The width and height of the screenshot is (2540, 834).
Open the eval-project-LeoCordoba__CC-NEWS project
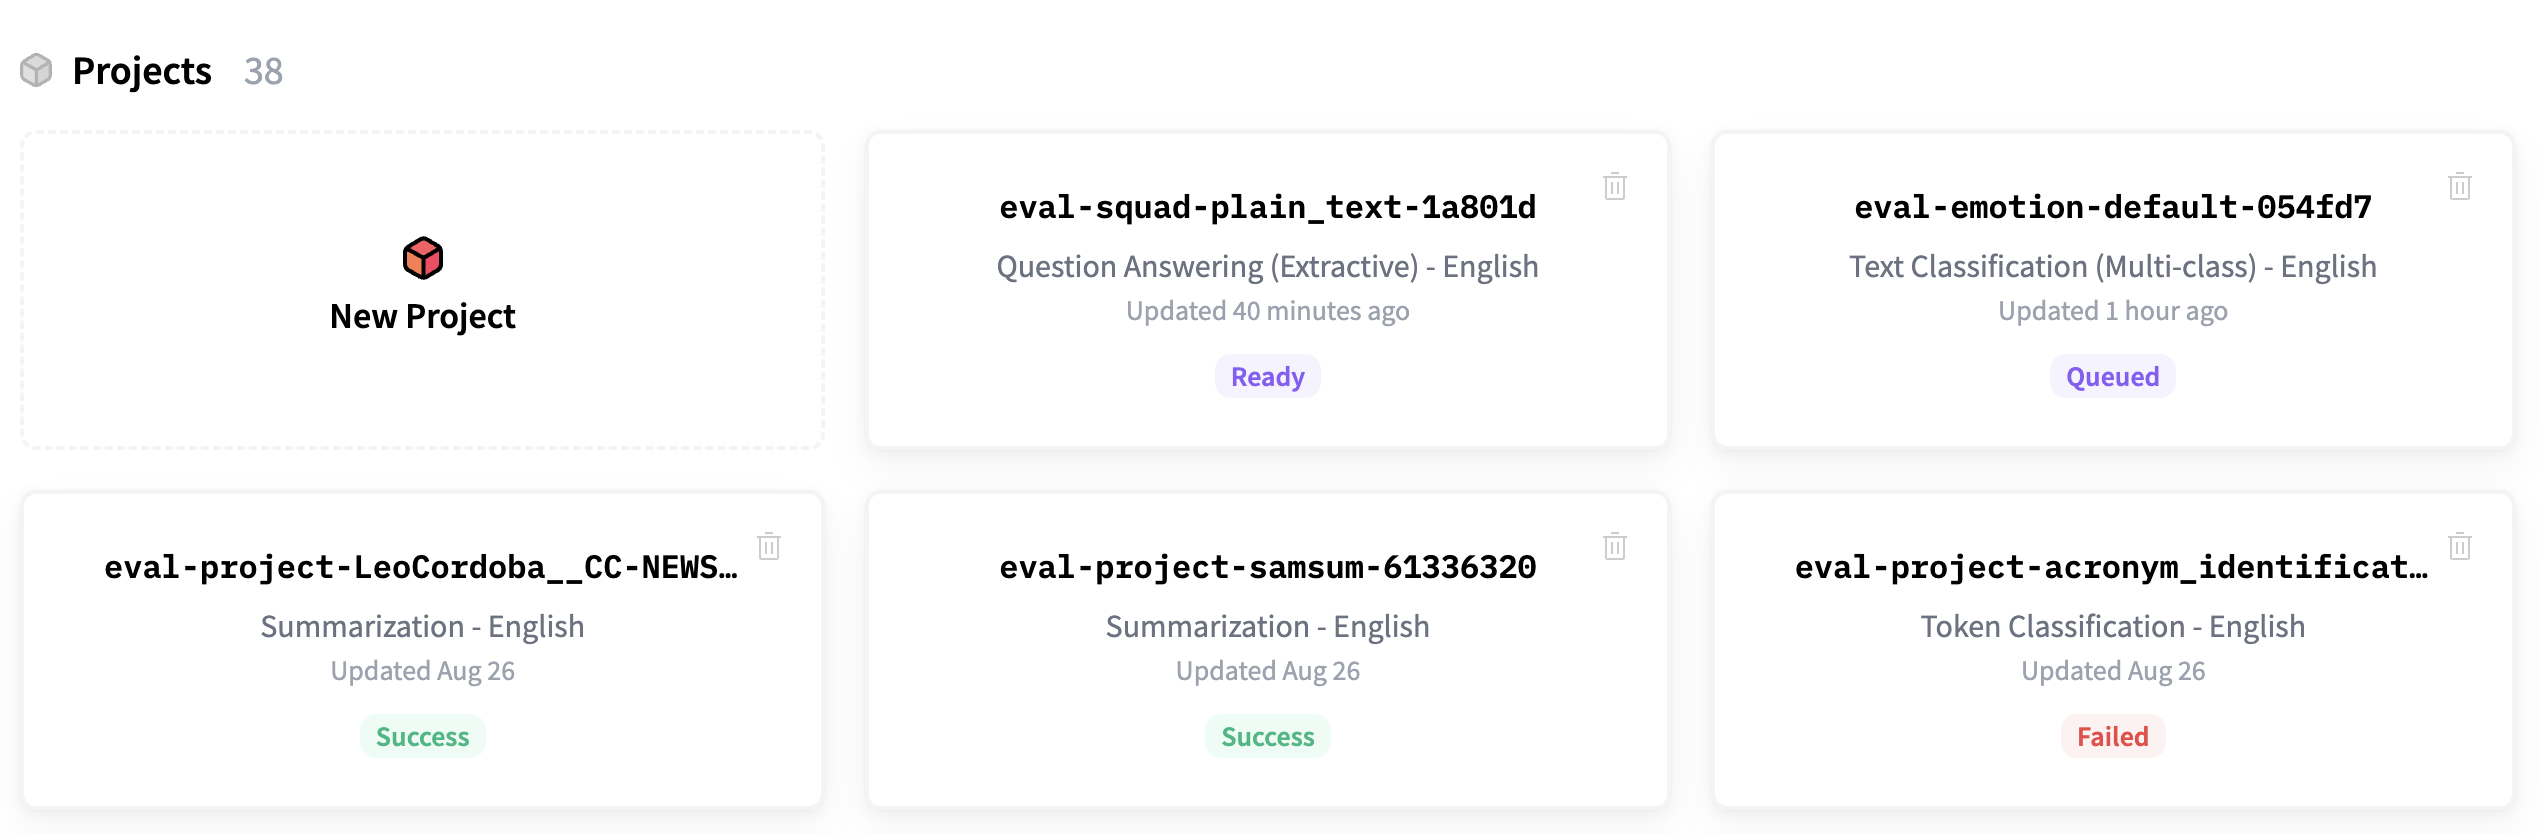pyautogui.click(x=421, y=568)
